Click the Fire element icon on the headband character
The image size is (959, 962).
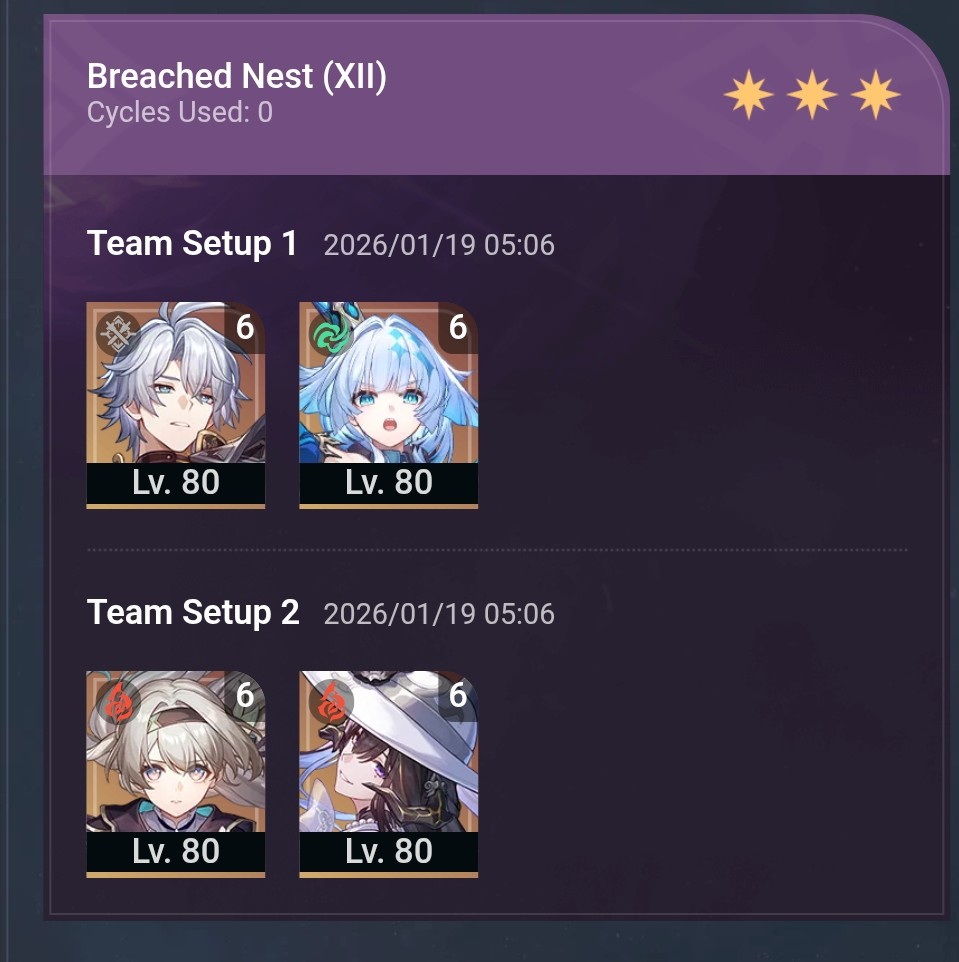(118, 703)
